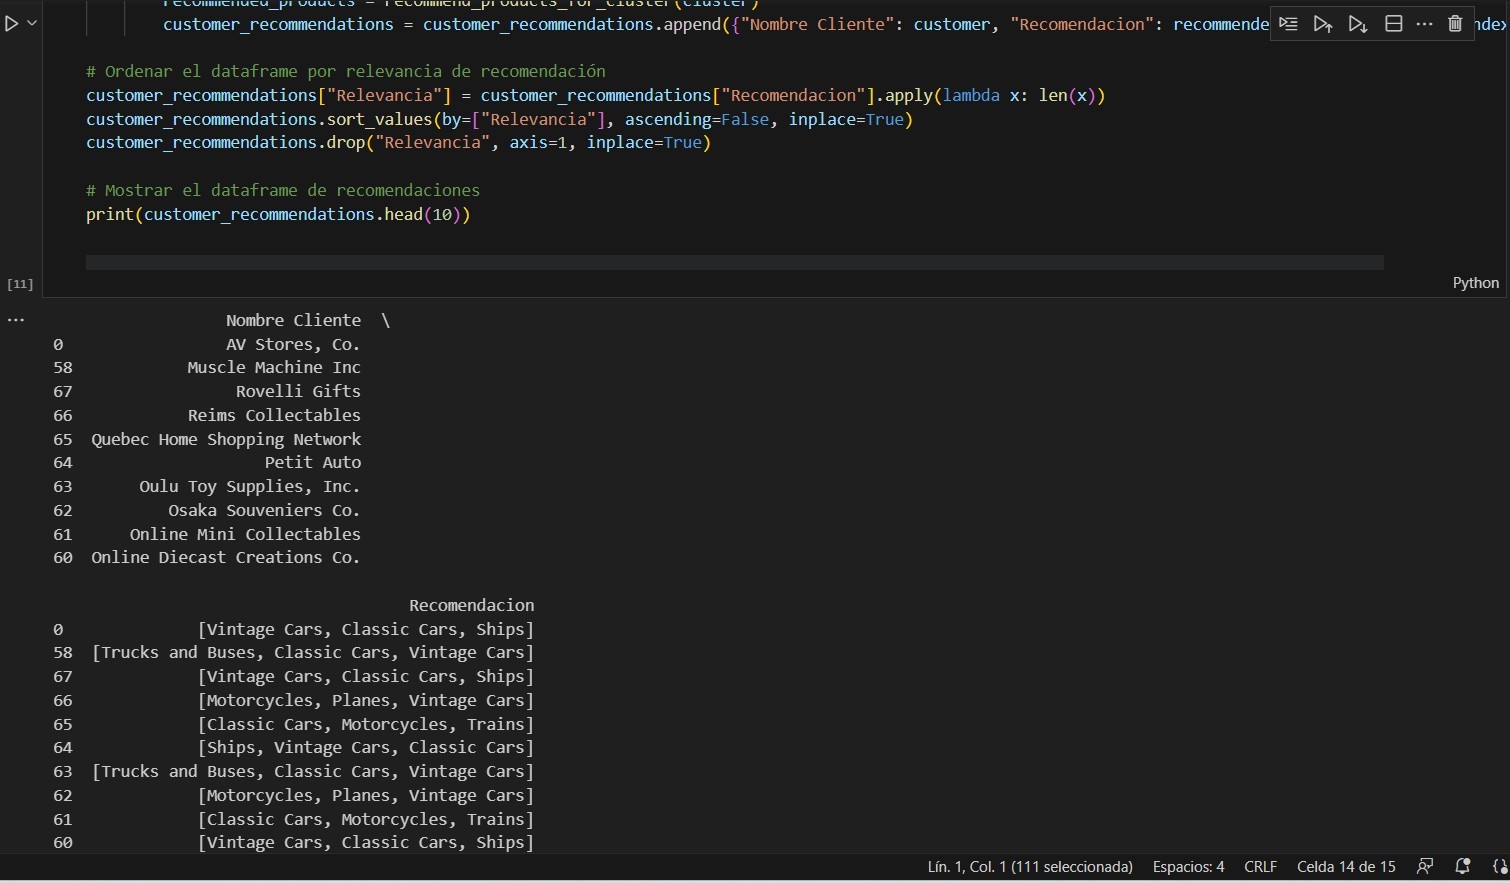1510x883 pixels.
Task: Execute cells above this cell
Action: point(1323,24)
